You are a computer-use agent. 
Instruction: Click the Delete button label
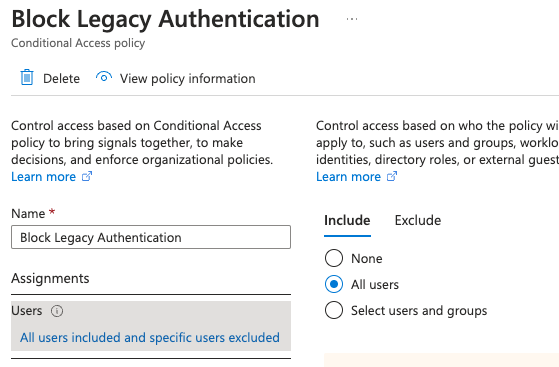pos(61,78)
